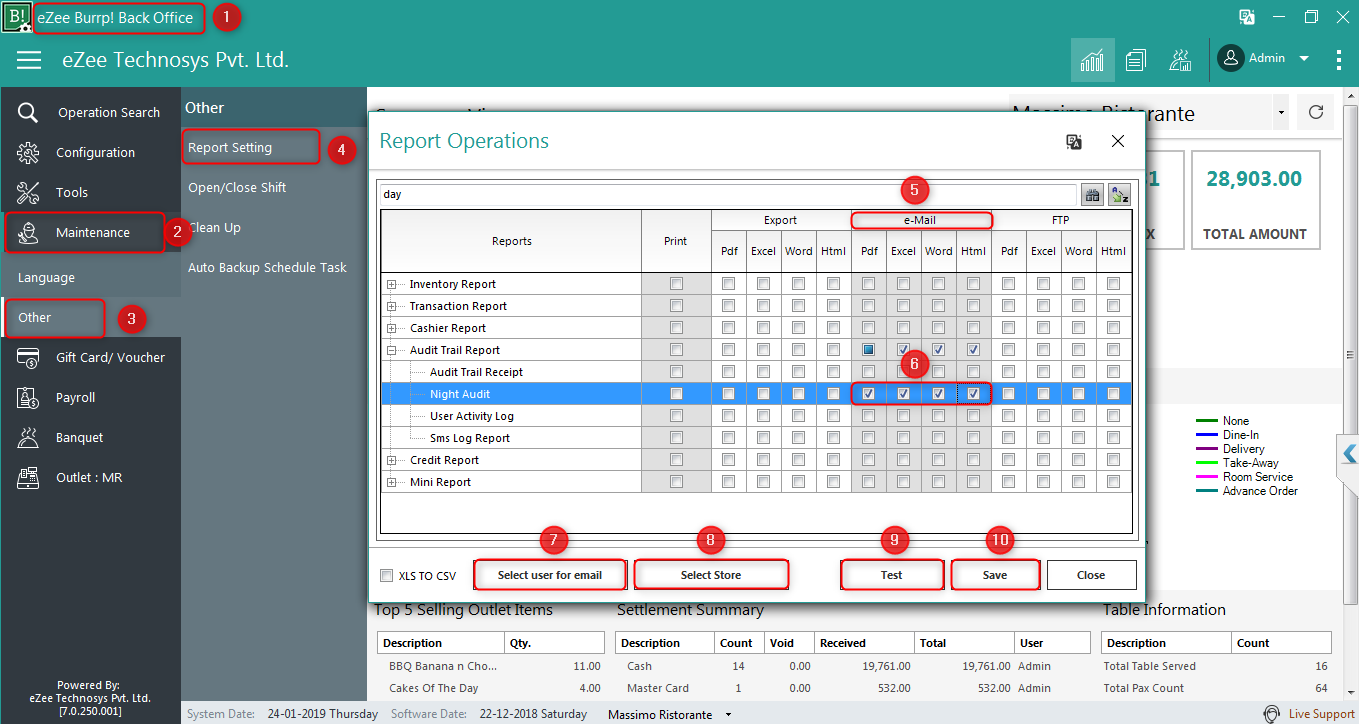This screenshot has width=1359, height=724.
Task: Expand Inventory Report tree node
Action: [392, 284]
